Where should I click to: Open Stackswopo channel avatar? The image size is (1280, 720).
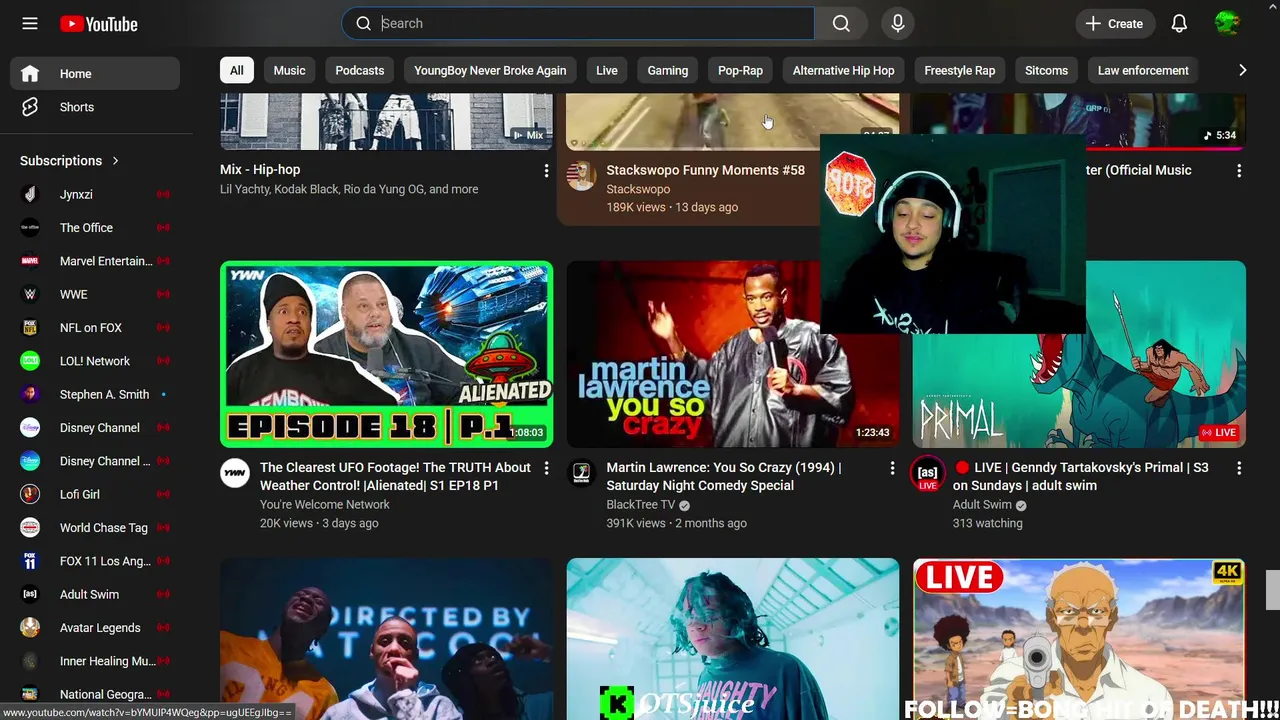pyautogui.click(x=581, y=176)
